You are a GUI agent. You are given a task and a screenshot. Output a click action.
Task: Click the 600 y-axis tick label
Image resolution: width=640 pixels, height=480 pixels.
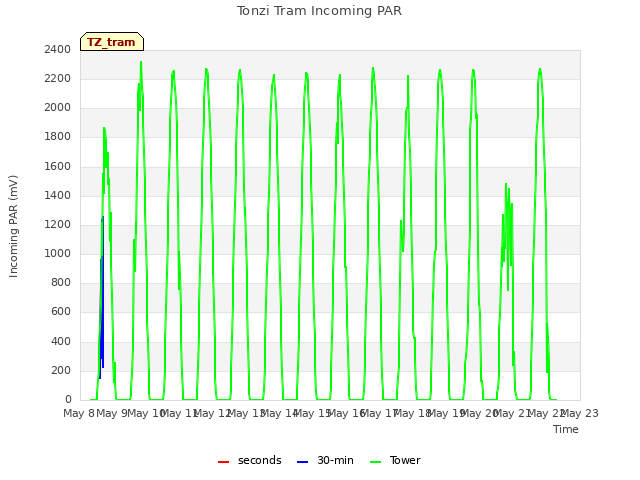[x=61, y=312]
